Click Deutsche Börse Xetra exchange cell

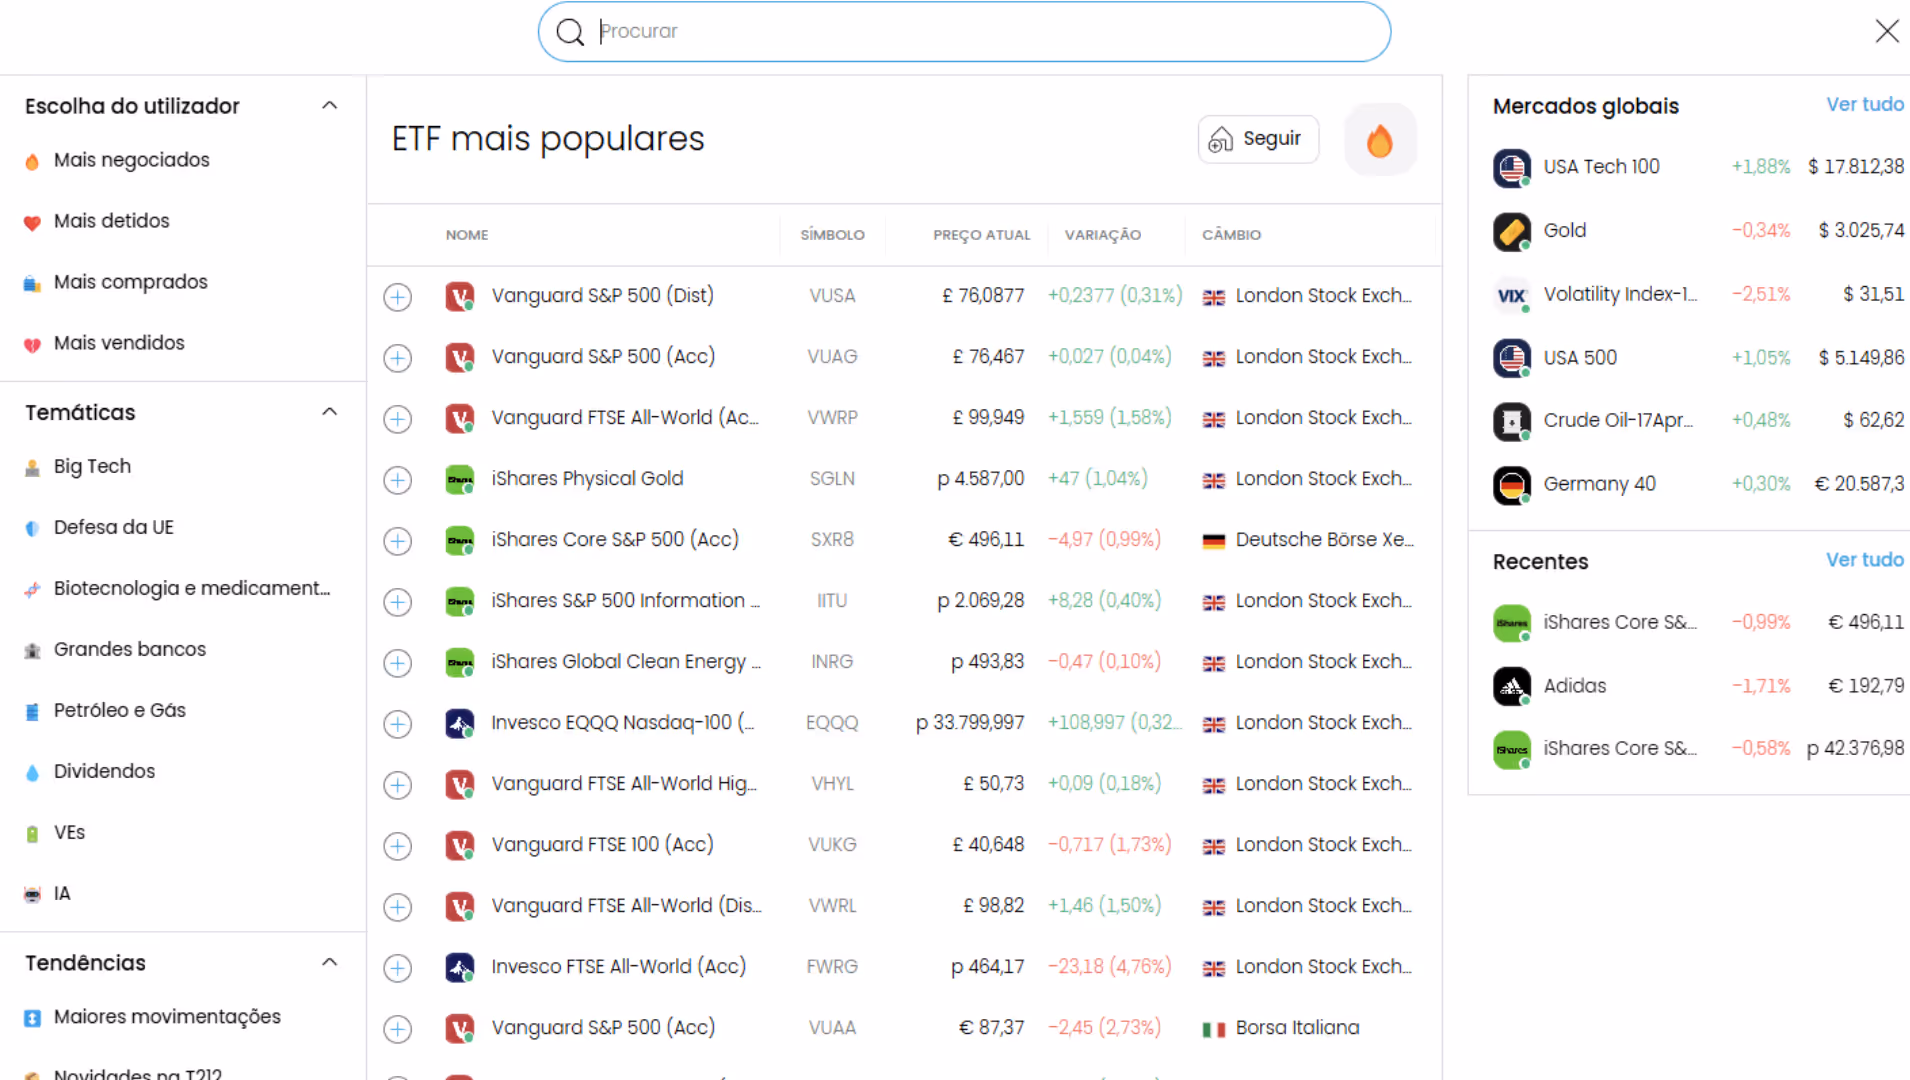click(x=1308, y=540)
